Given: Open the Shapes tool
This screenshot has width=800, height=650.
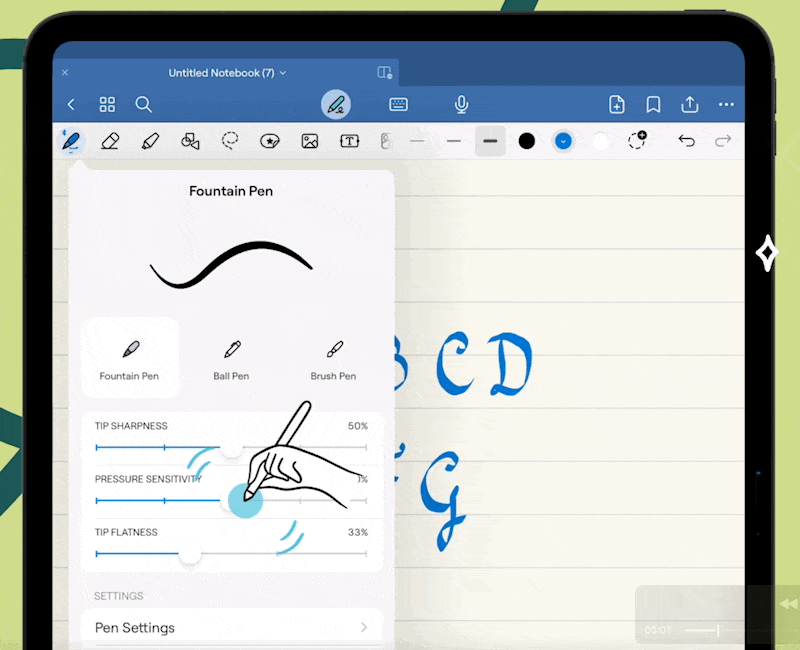Looking at the screenshot, I should tap(190, 141).
